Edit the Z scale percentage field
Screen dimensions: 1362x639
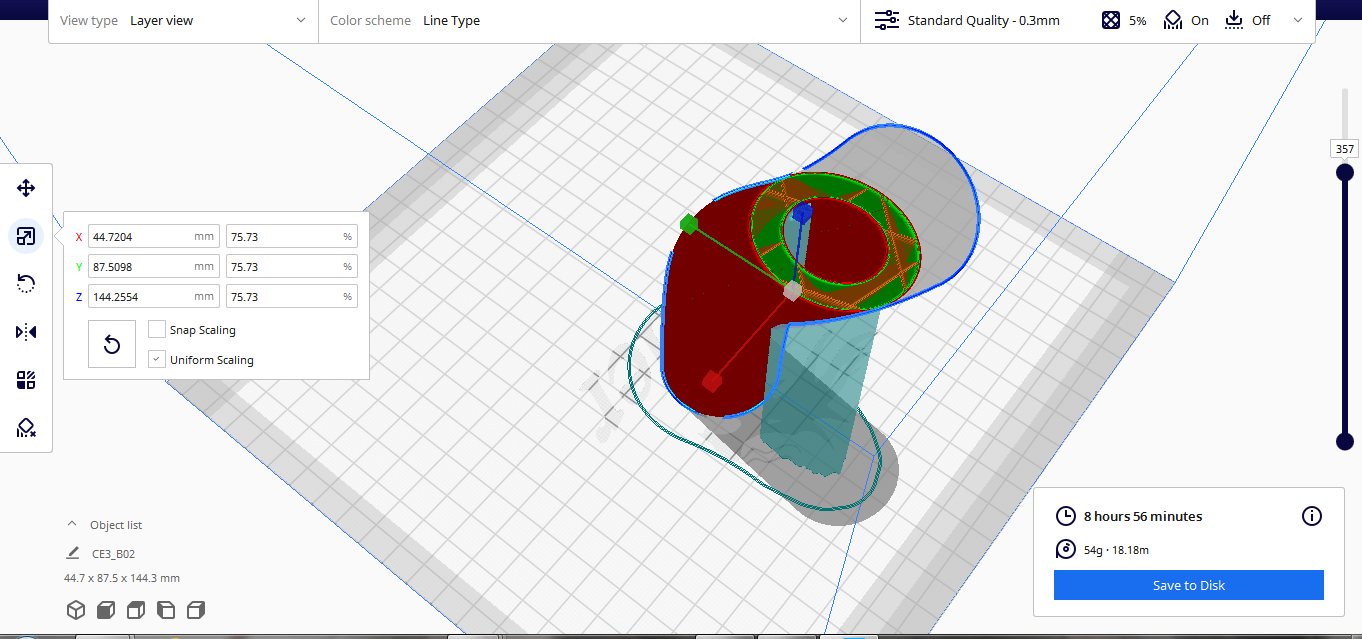tap(292, 297)
